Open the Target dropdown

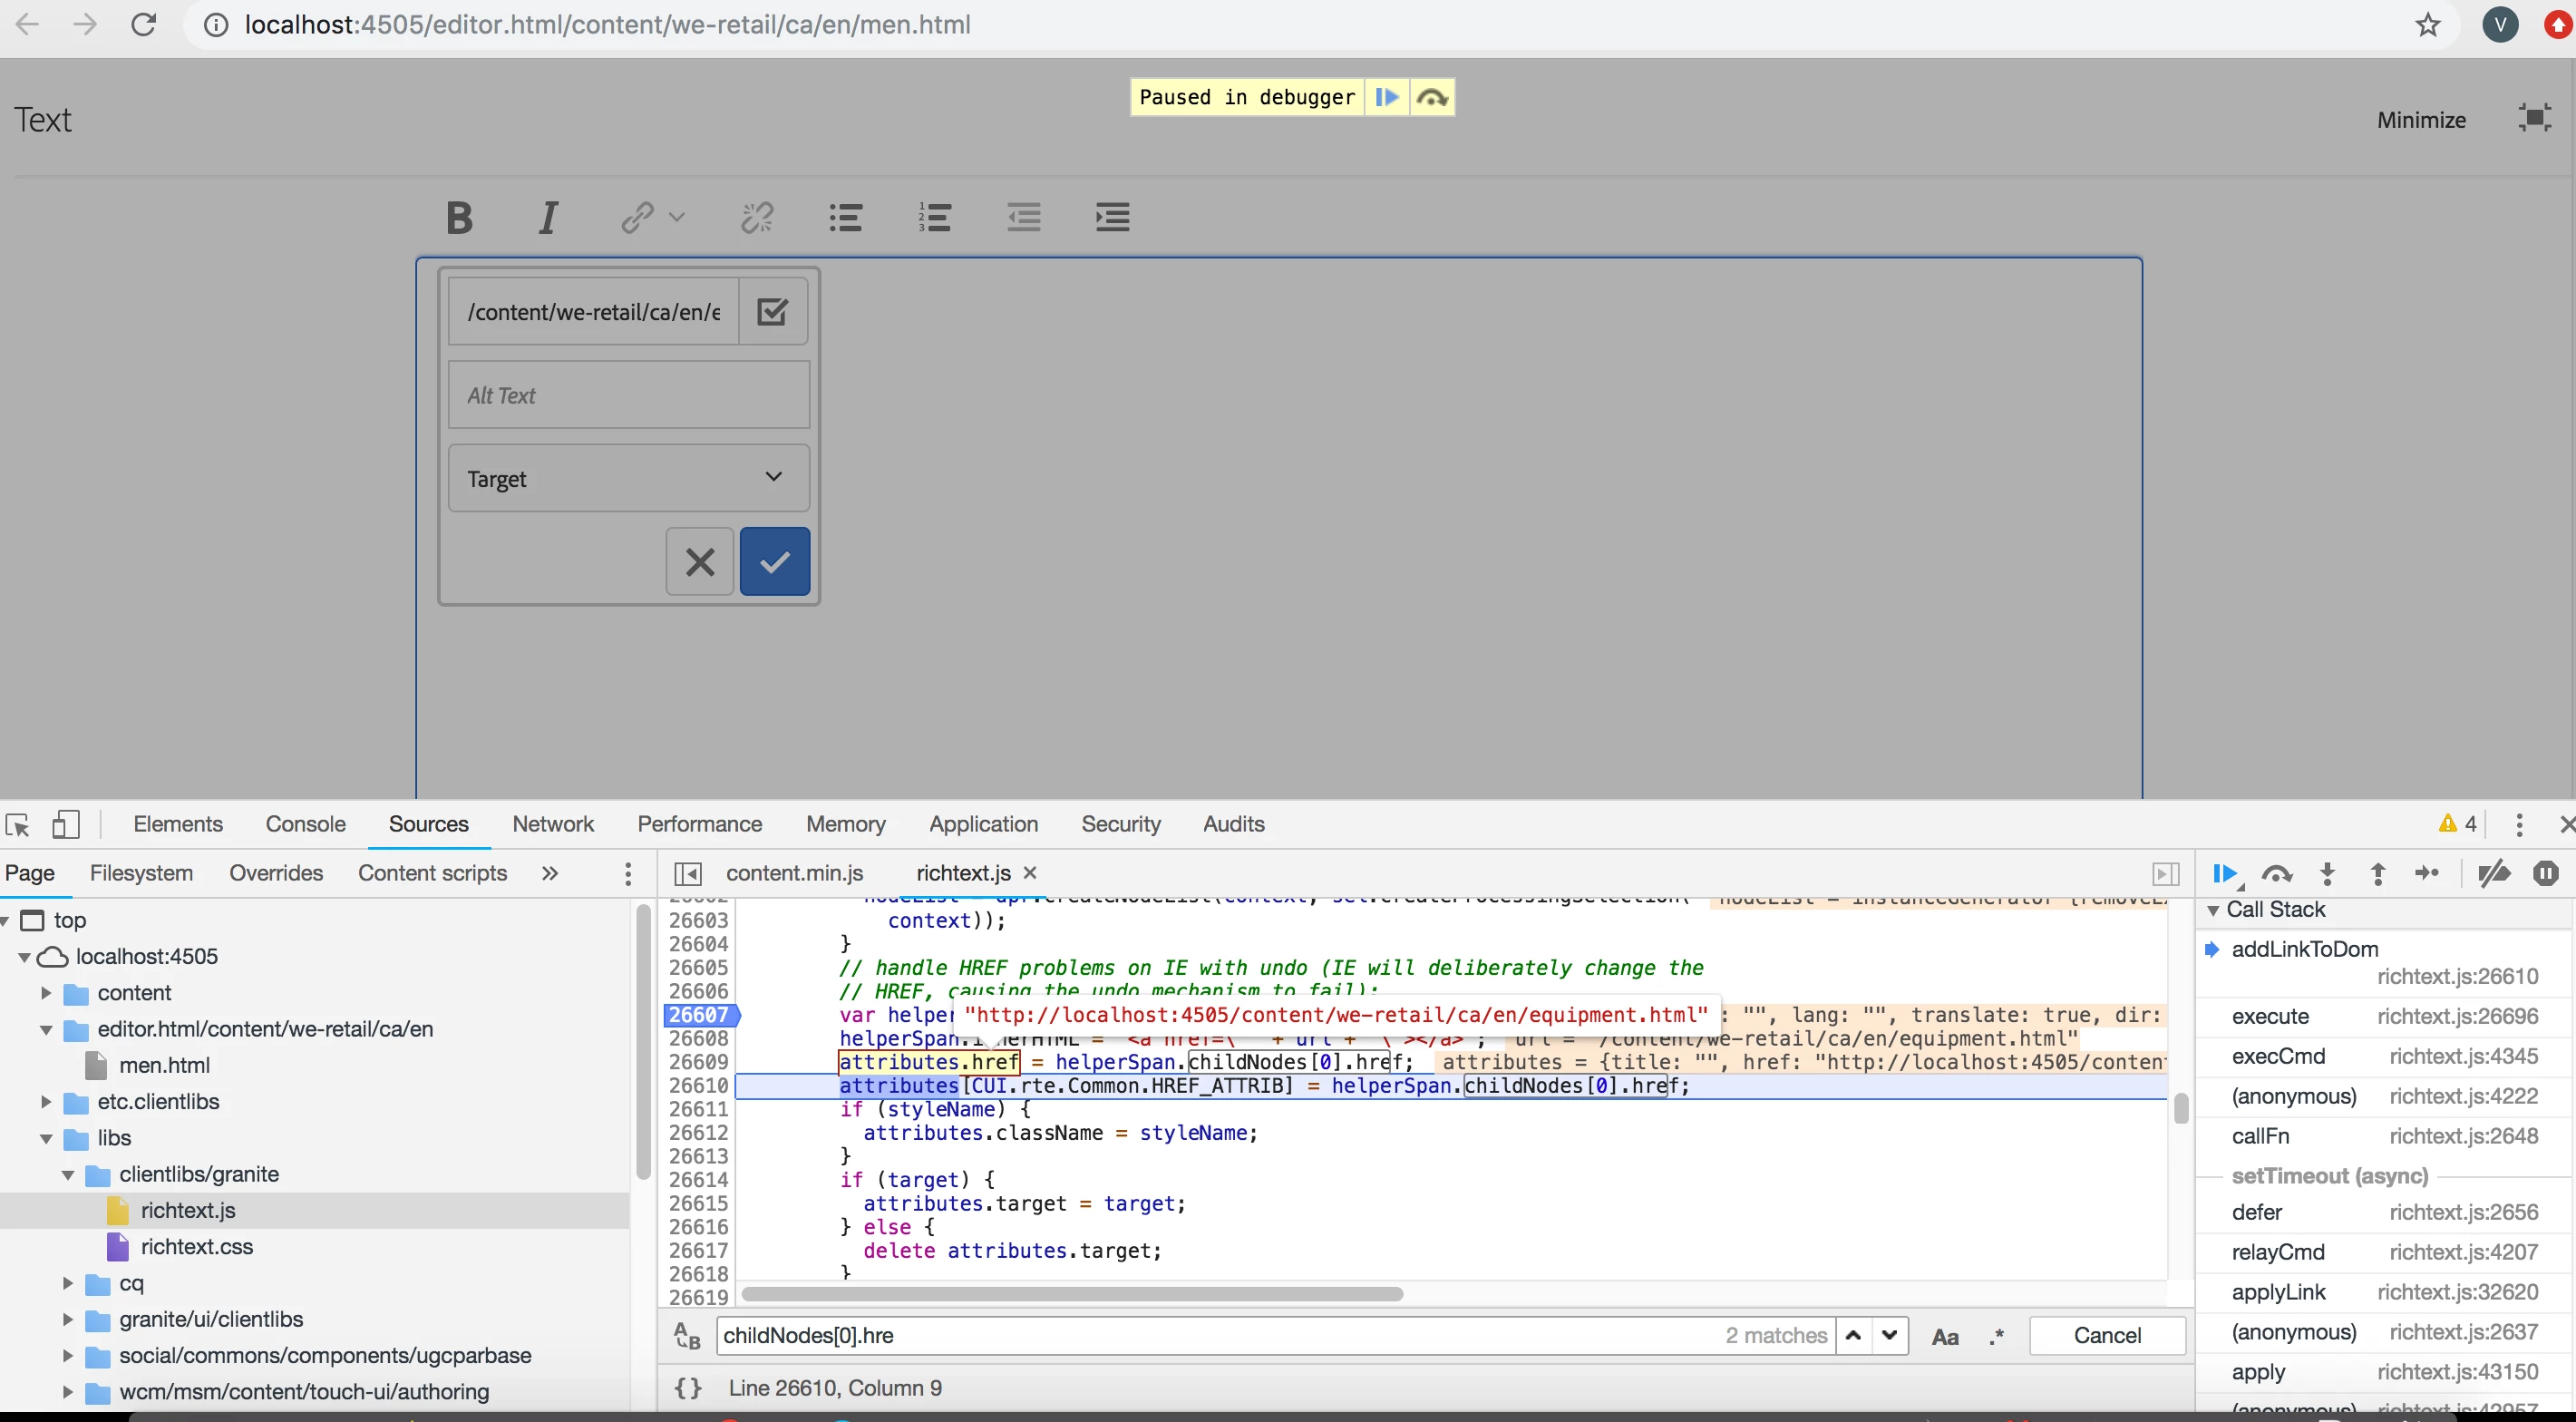pyautogui.click(x=628, y=478)
